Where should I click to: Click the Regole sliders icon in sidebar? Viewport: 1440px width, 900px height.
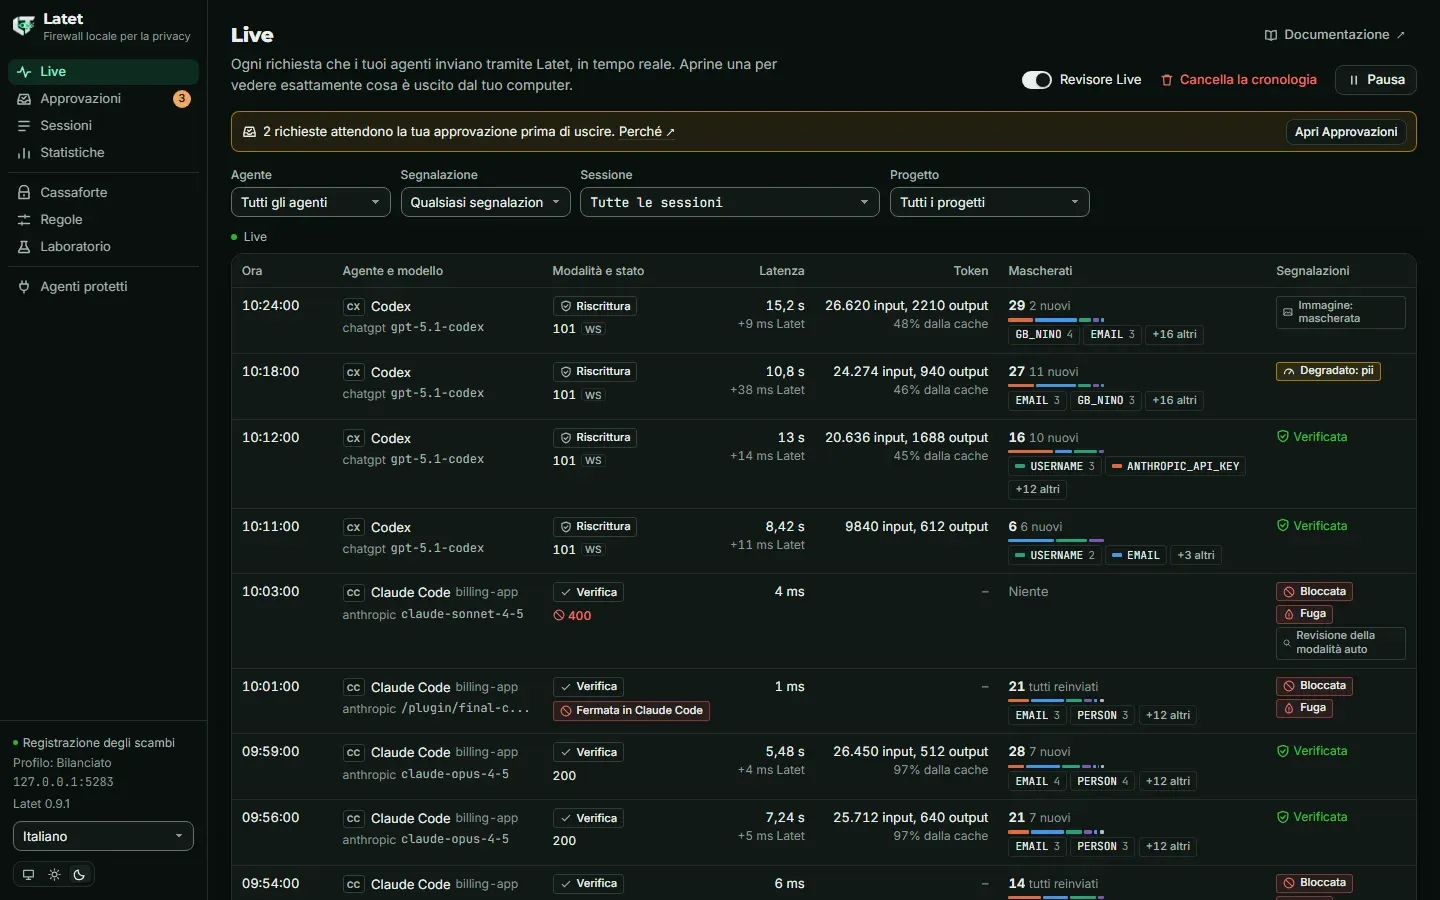[x=24, y=219]
